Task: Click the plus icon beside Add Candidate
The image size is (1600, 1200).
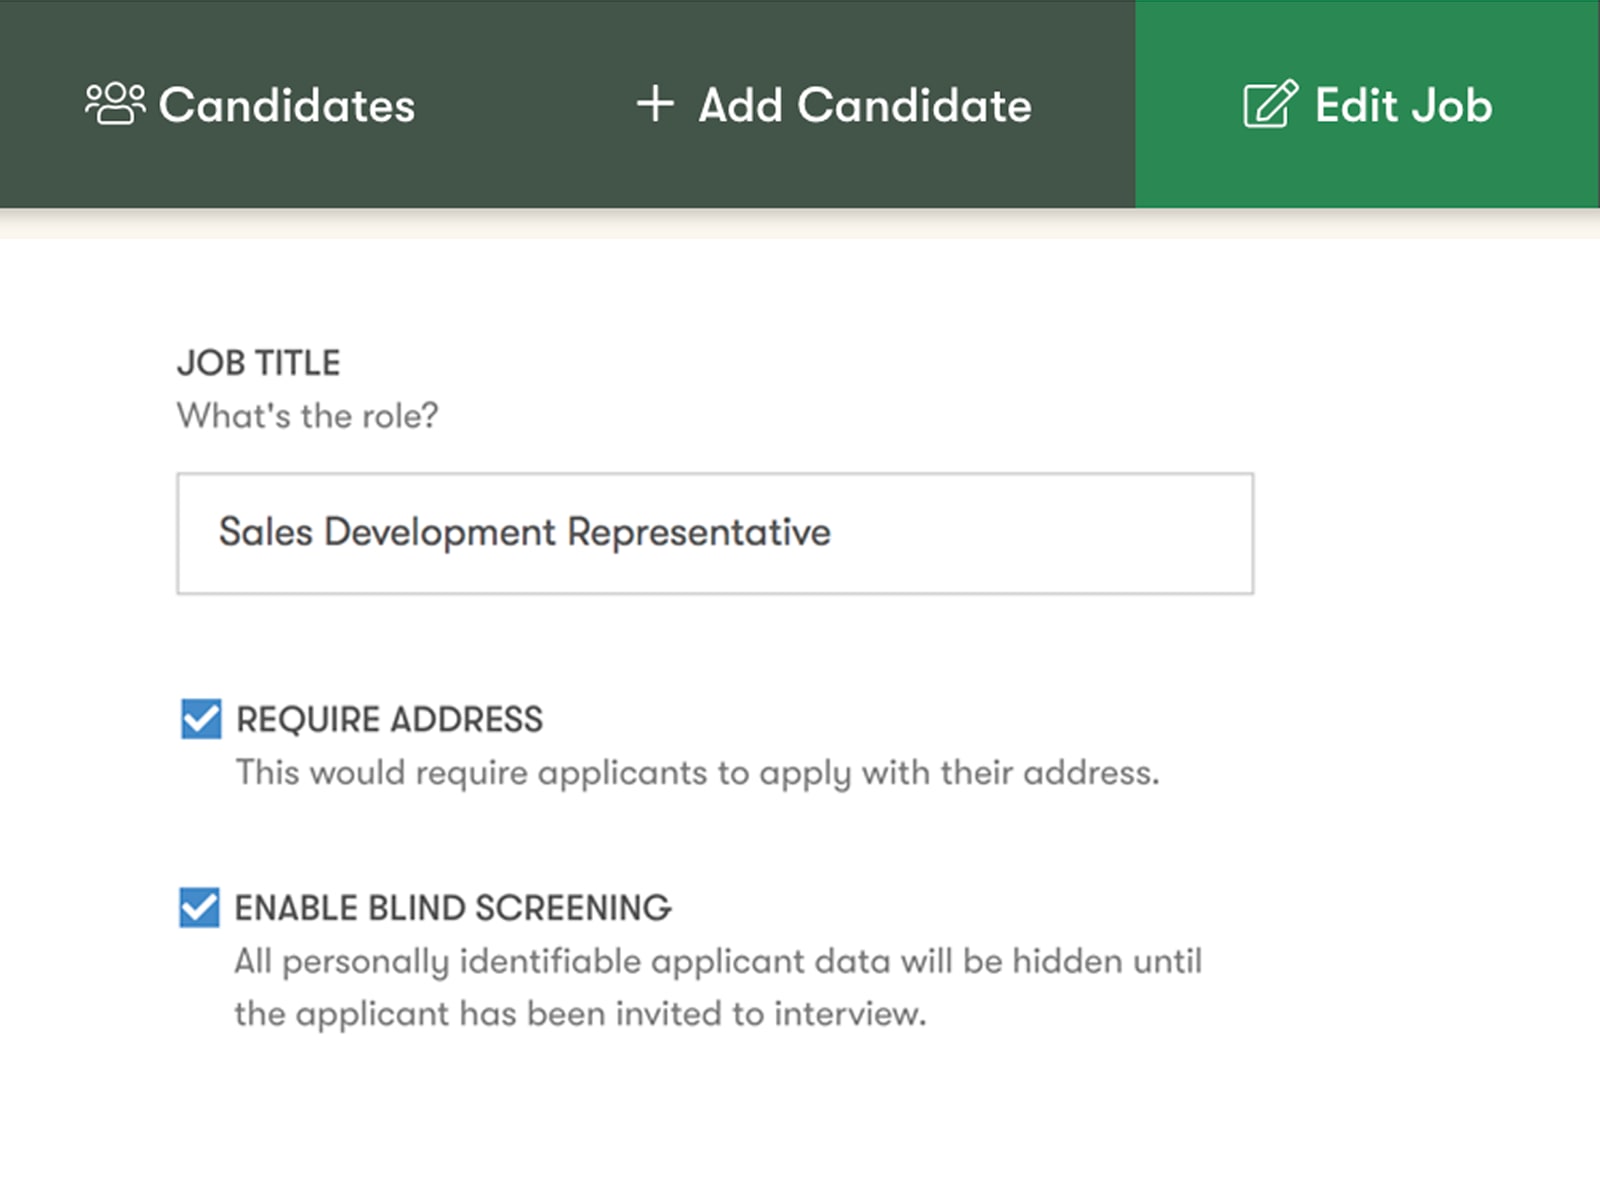Action: tap(655, 104)
